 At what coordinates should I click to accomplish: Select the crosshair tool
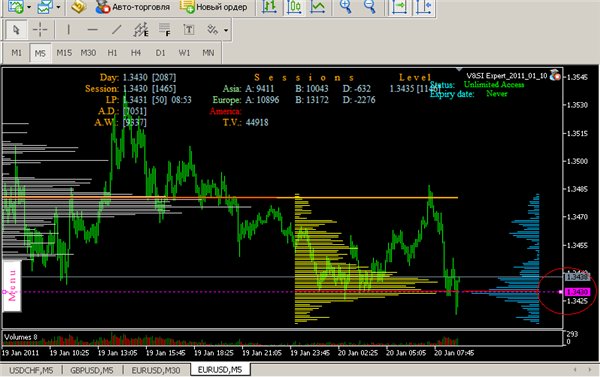pyautogui.click(x=40, y=29)
